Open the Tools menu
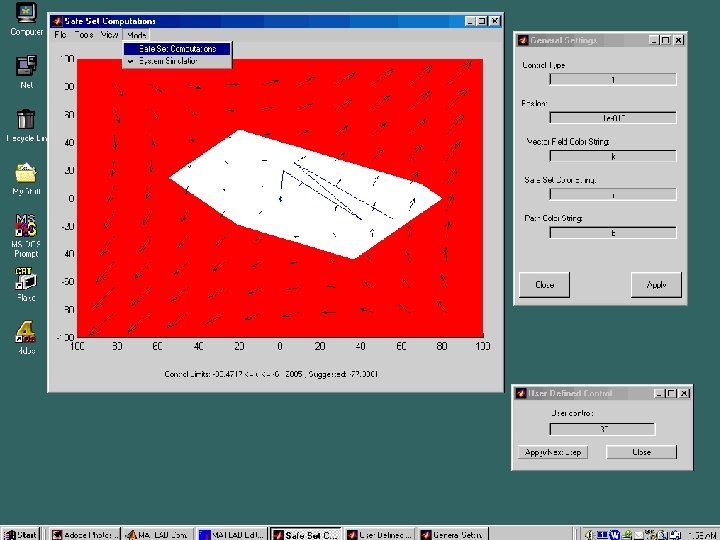The height and width of the screenshot is (540, 720). click(x=84, y=35)
